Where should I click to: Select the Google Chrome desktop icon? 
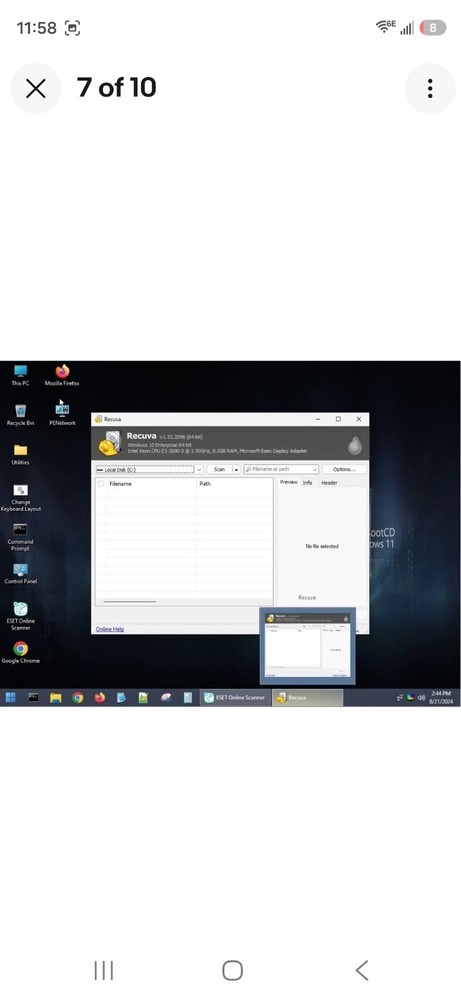[x=20, y=652]
